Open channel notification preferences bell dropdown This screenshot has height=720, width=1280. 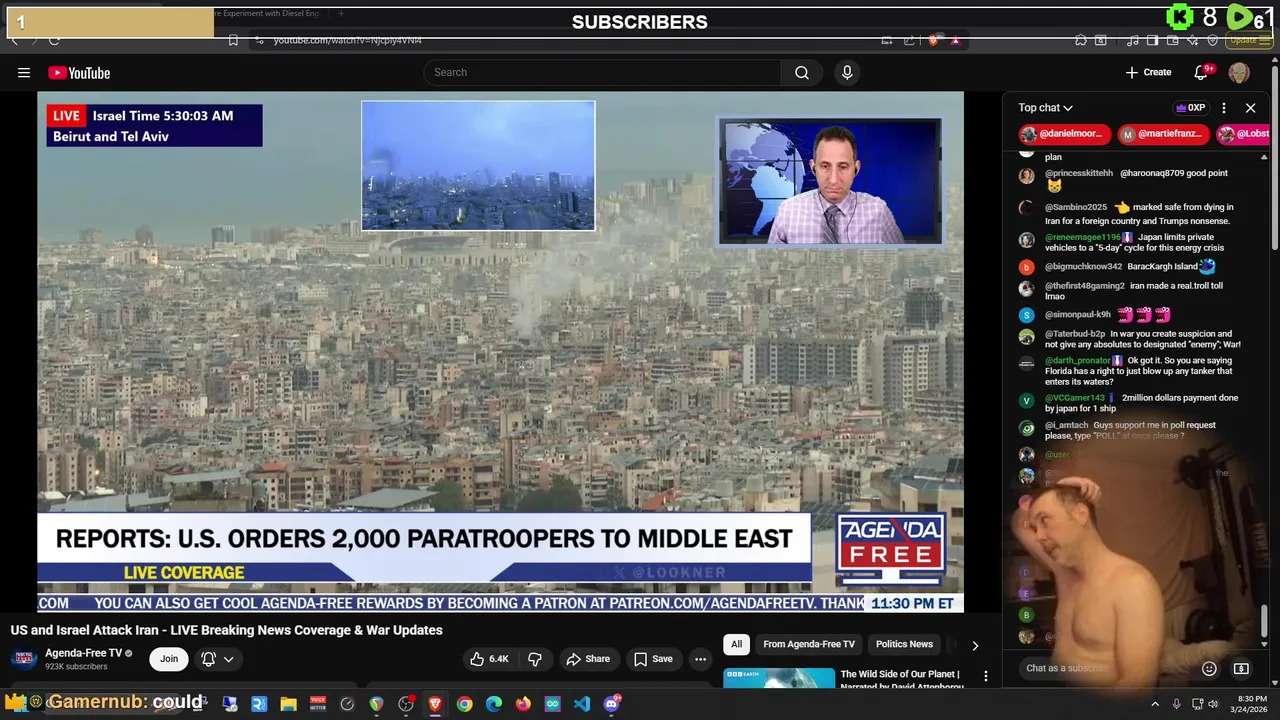click(218, 659)
